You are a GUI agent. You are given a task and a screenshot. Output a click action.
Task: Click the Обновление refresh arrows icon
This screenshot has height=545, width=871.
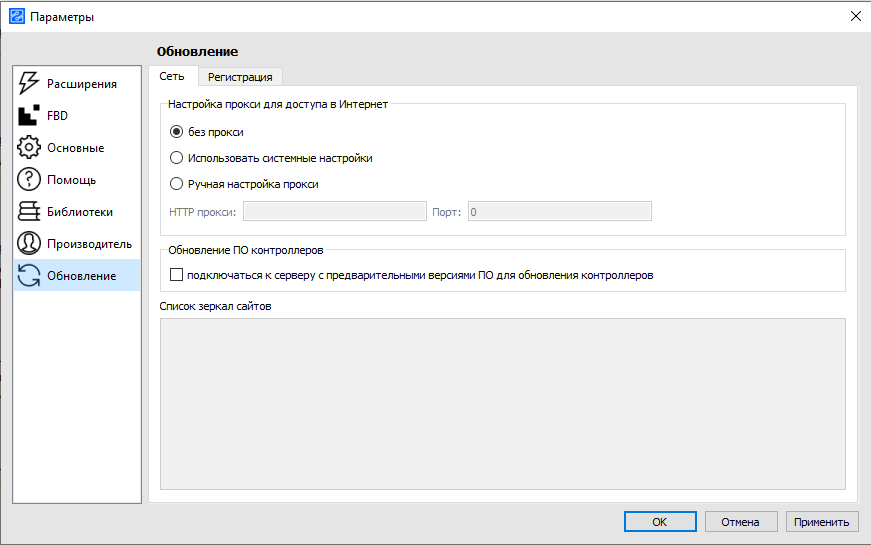28,276
